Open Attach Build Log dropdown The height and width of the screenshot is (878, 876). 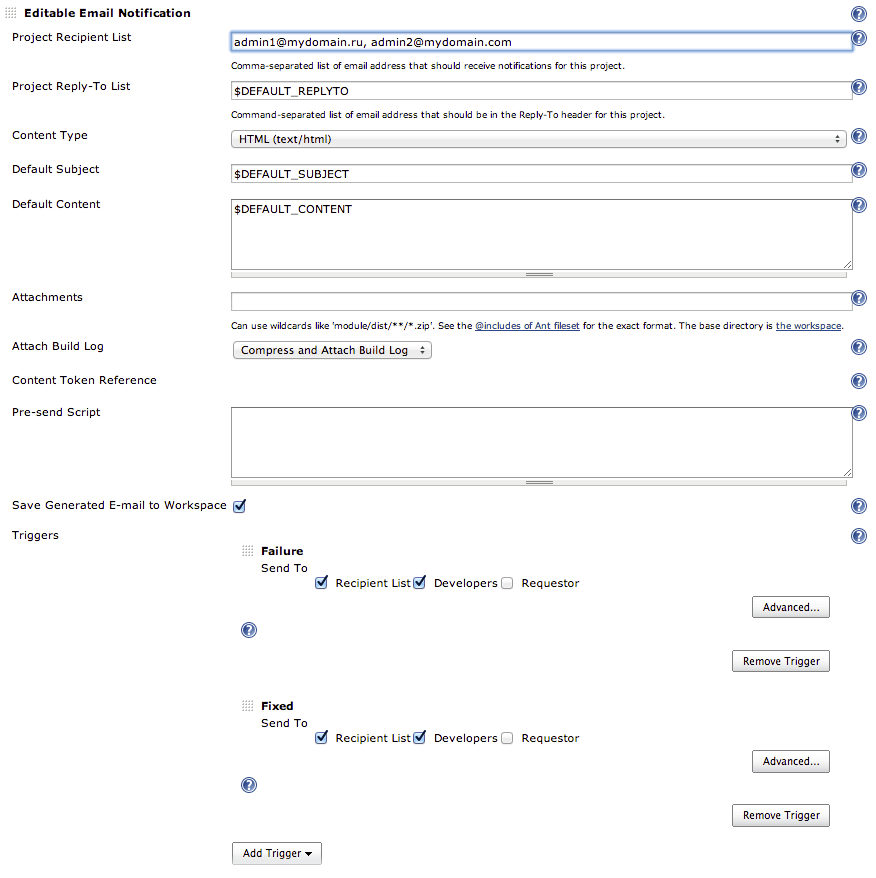coord(331,350)
